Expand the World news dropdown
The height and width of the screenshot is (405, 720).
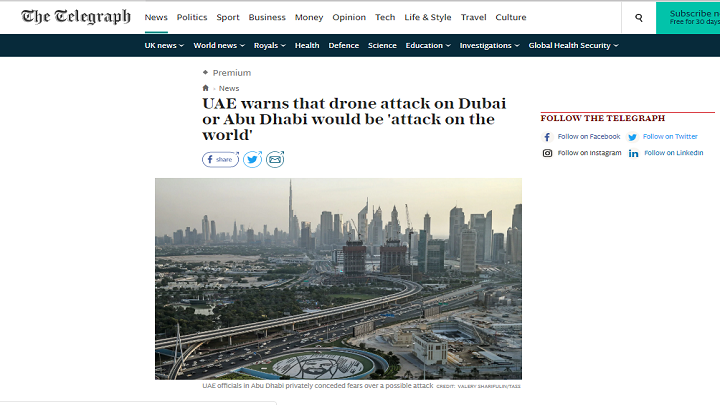tap(219, 45)
